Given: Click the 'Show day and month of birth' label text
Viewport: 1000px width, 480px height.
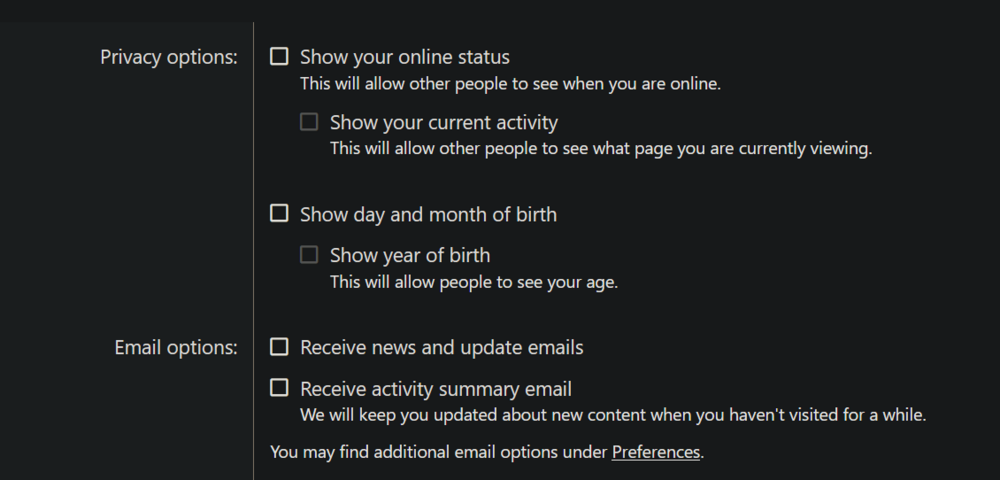Looking at the screenshot, I should [428, 214].
